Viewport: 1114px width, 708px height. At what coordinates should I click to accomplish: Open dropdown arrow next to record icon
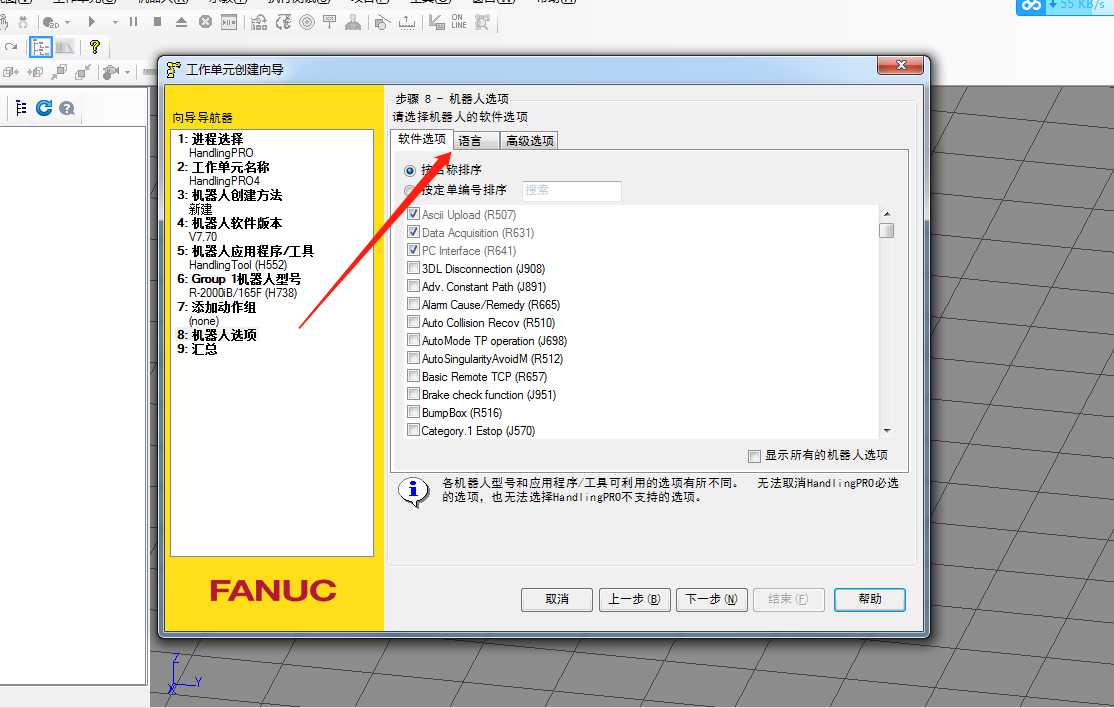[67, 23]
